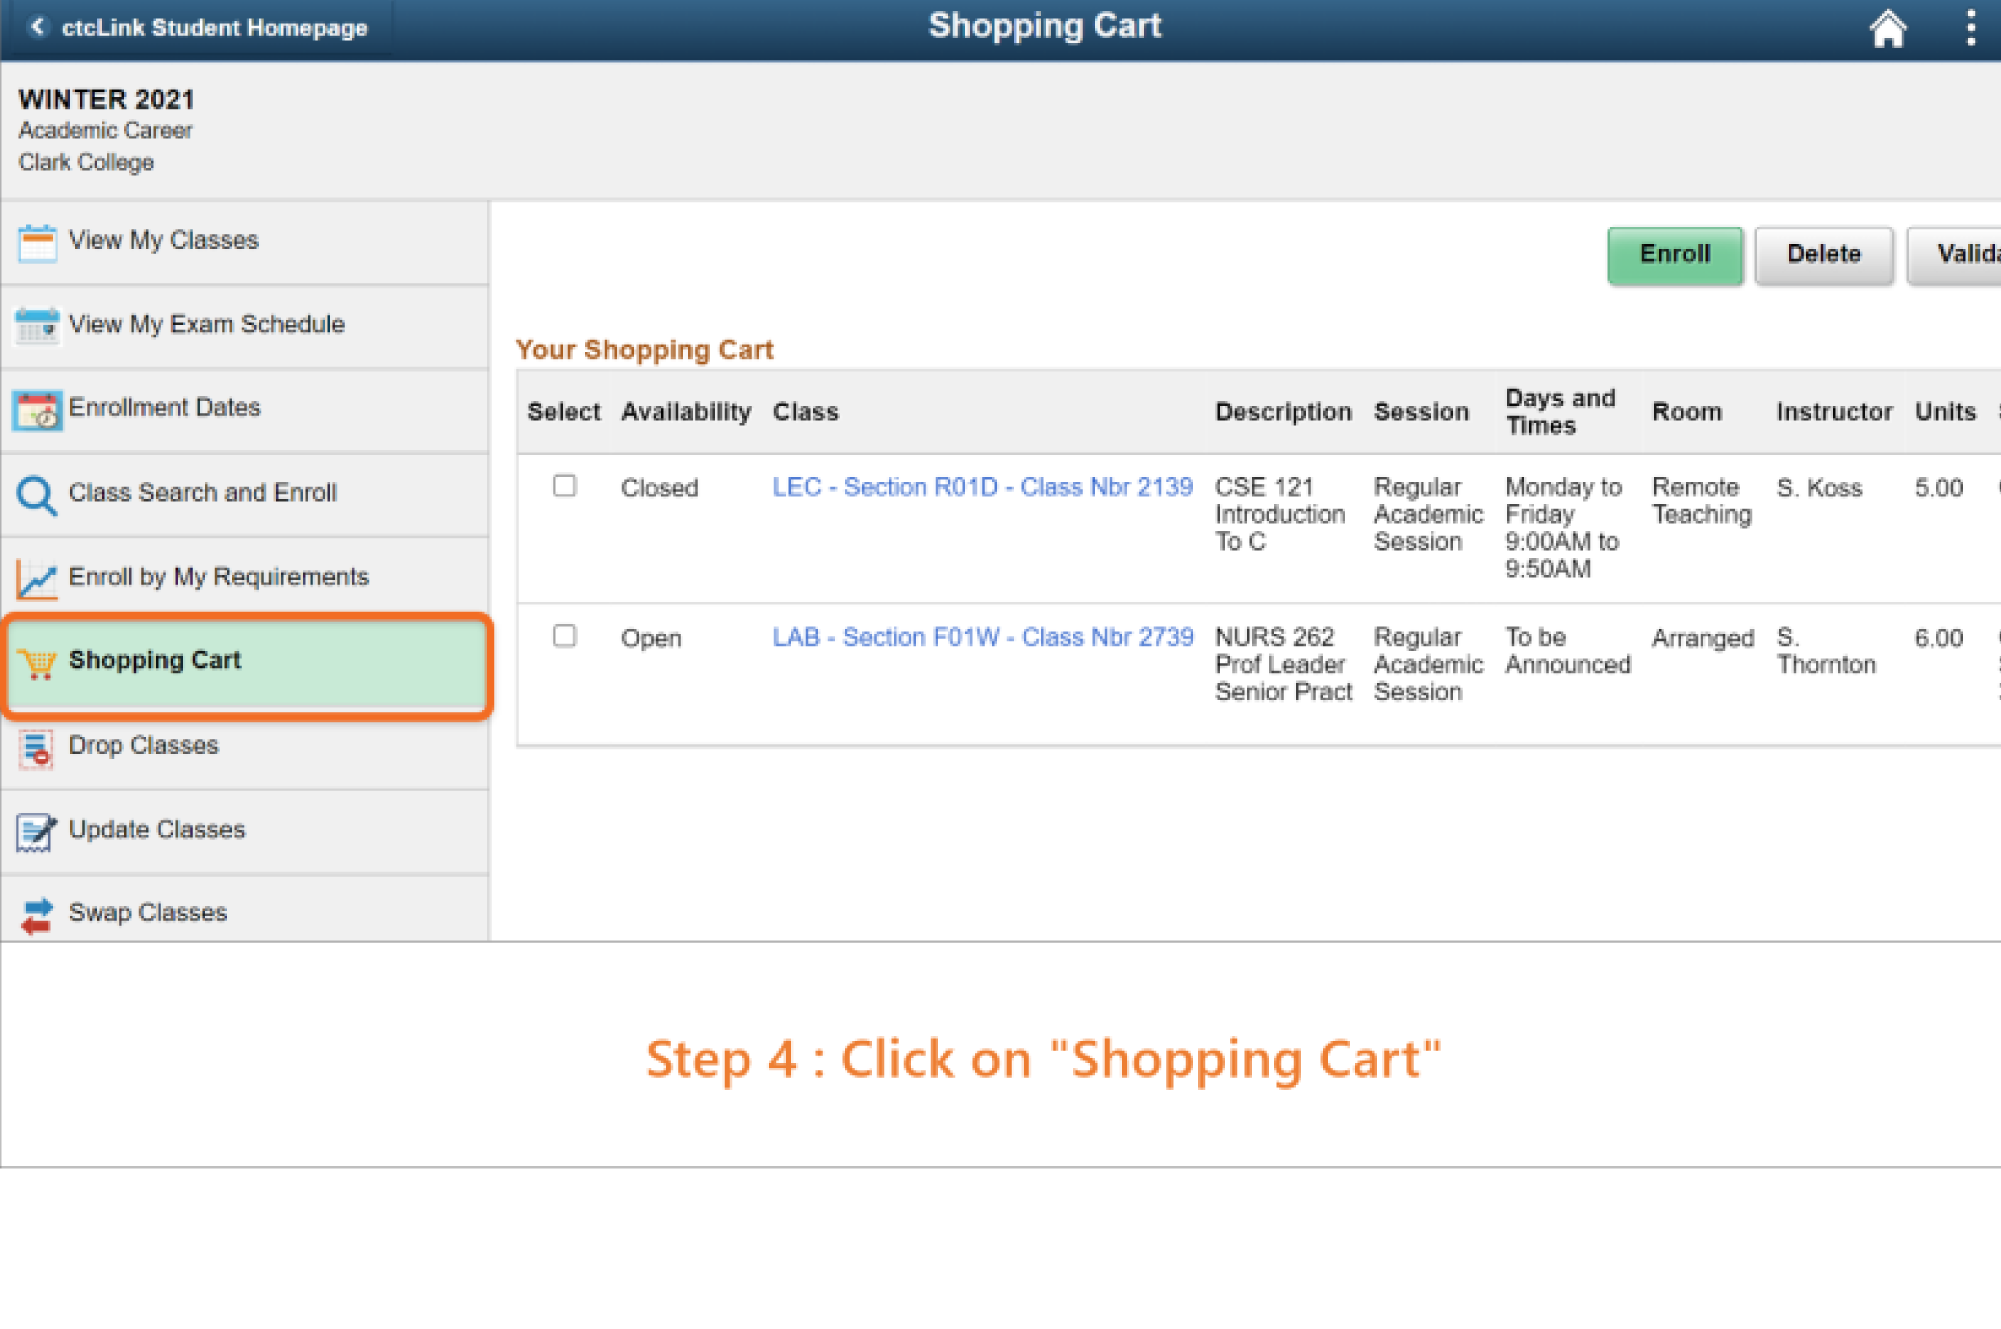
Task: Select the NURS 262 class checkbox
Action: point(565,636)
